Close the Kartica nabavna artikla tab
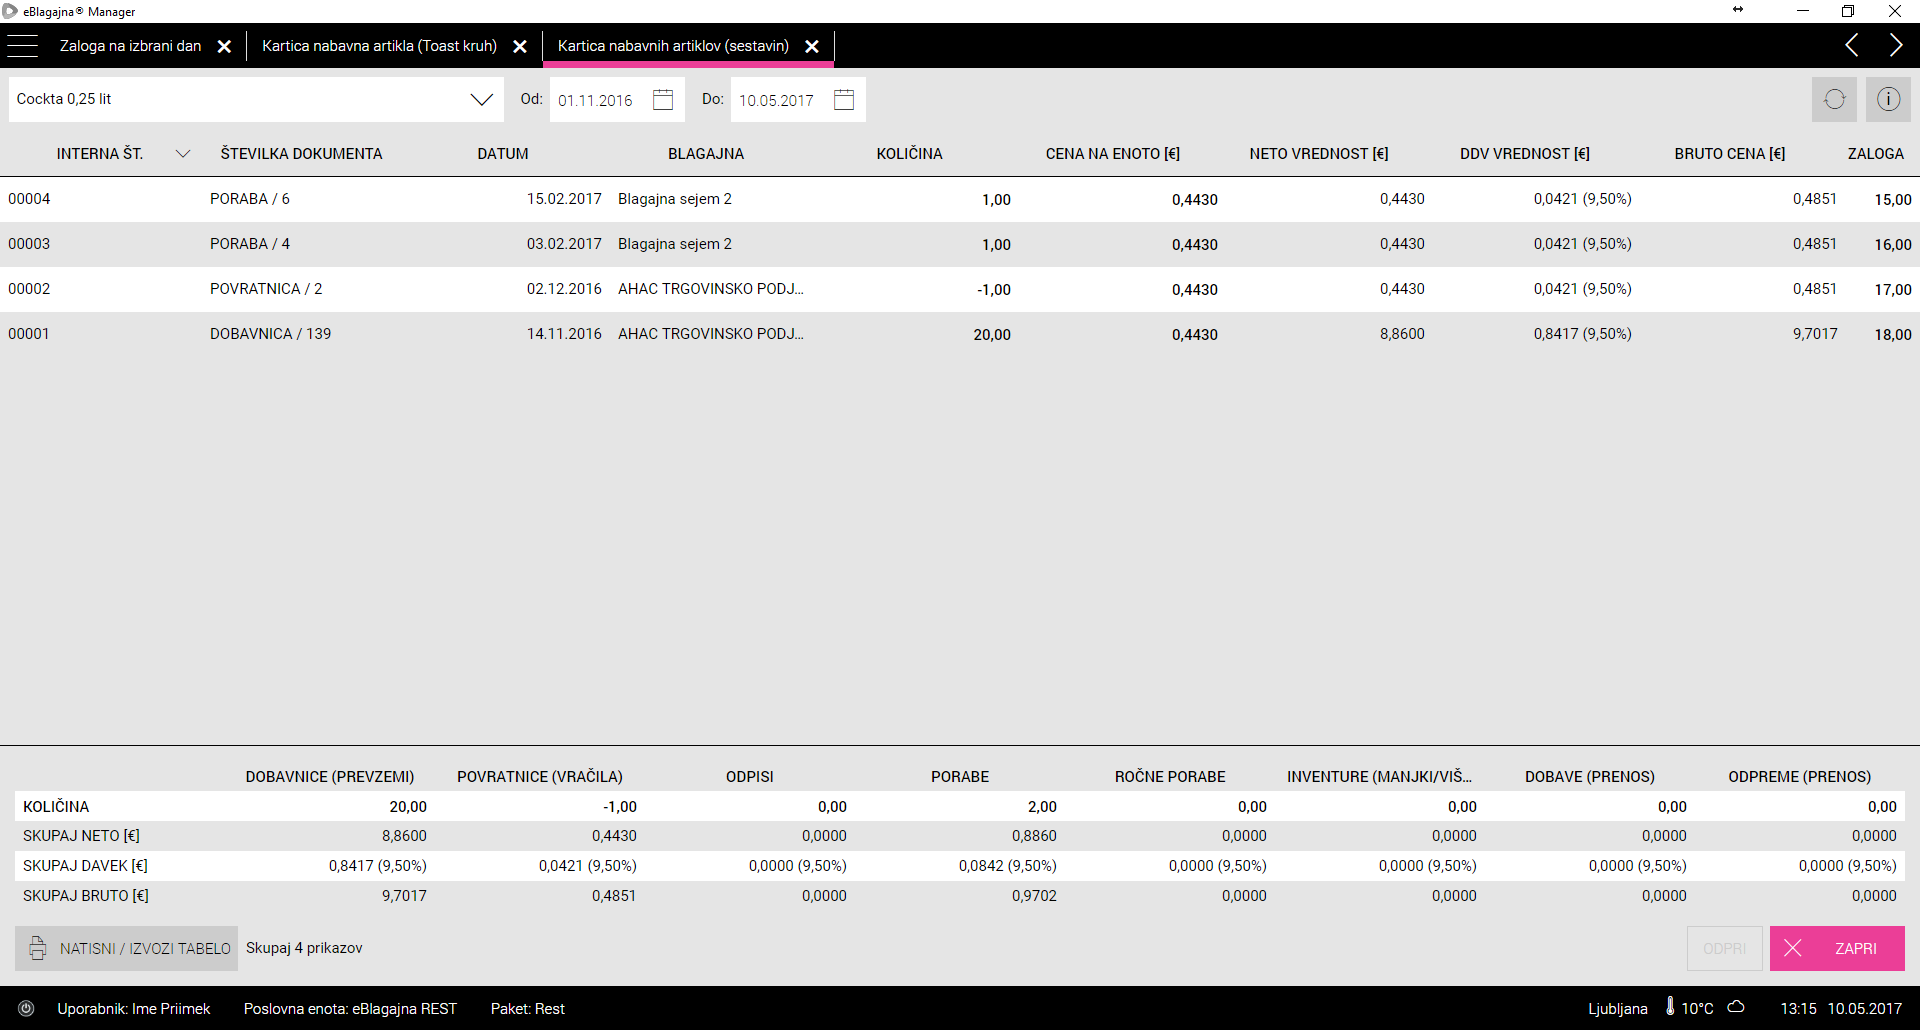 tap(520, 47)
